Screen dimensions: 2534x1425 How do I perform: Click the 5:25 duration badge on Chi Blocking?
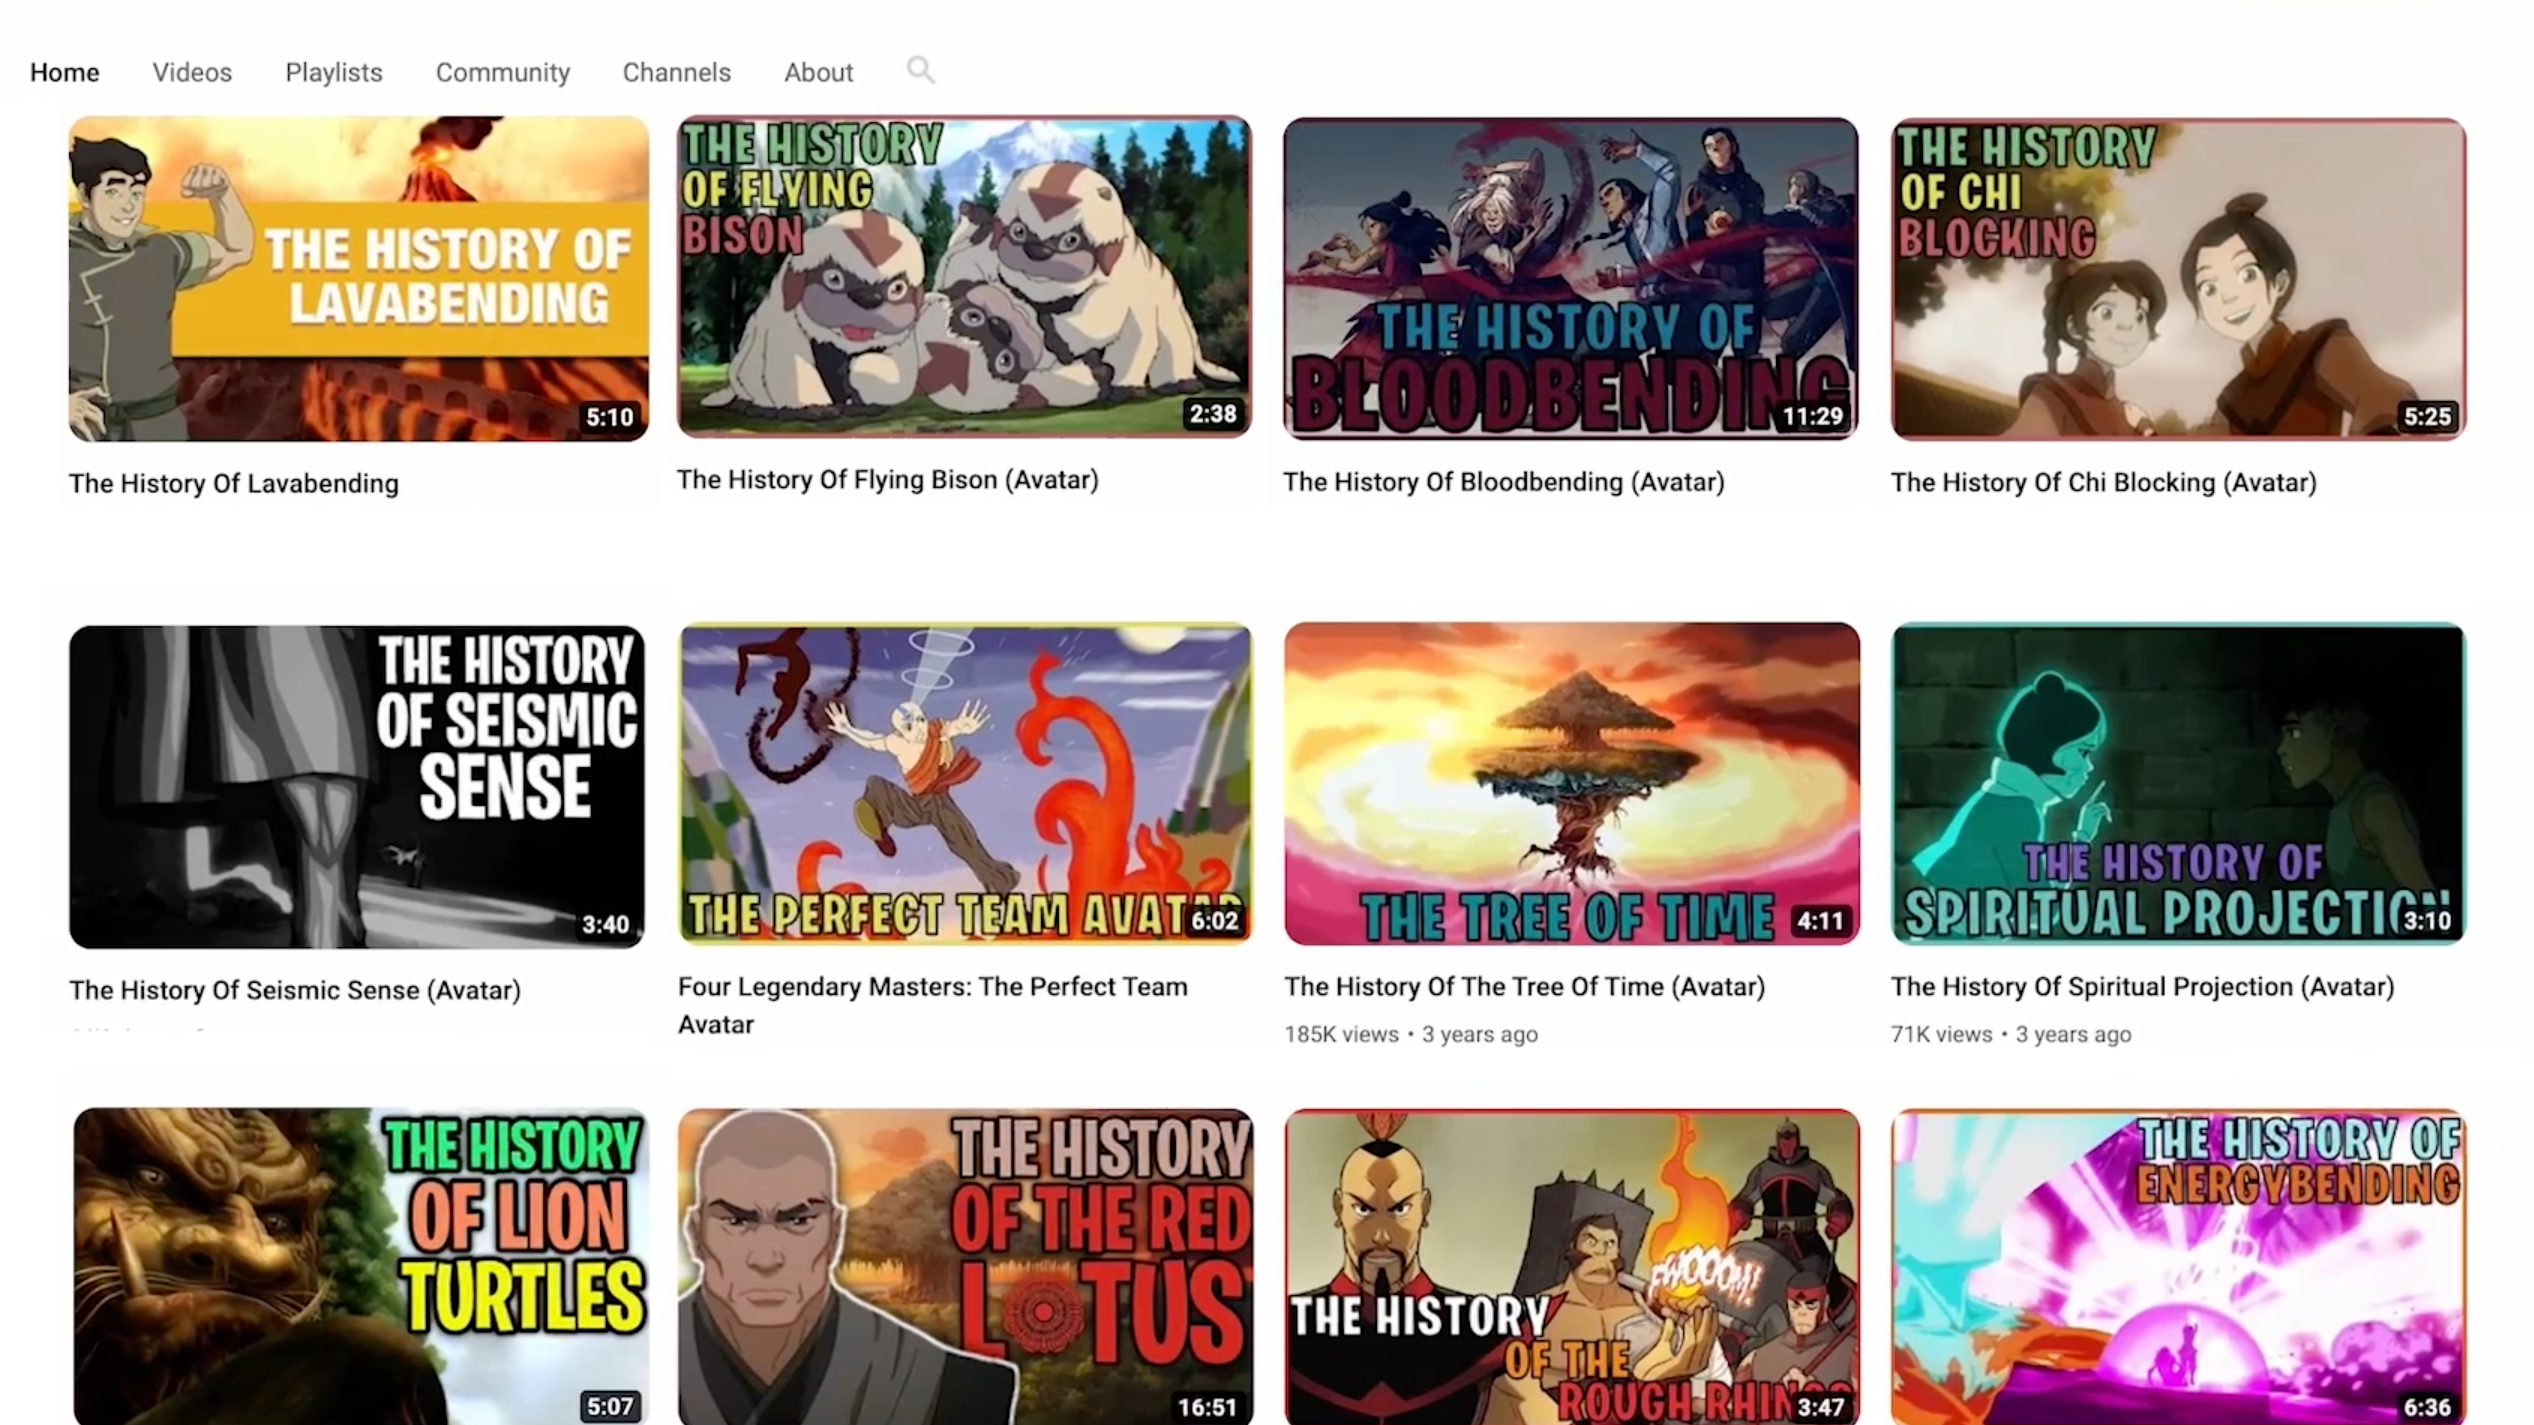coord(2427,416)
